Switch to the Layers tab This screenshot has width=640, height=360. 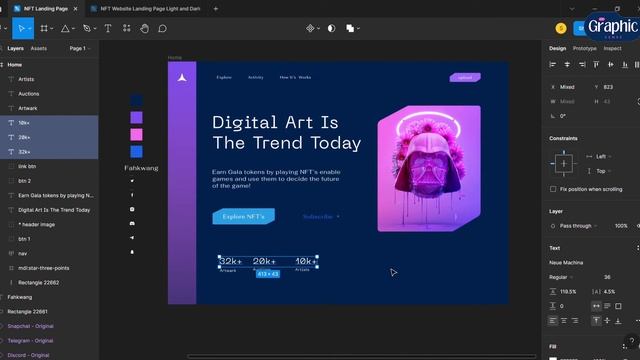pyautogui.click(x=16, y=48)
